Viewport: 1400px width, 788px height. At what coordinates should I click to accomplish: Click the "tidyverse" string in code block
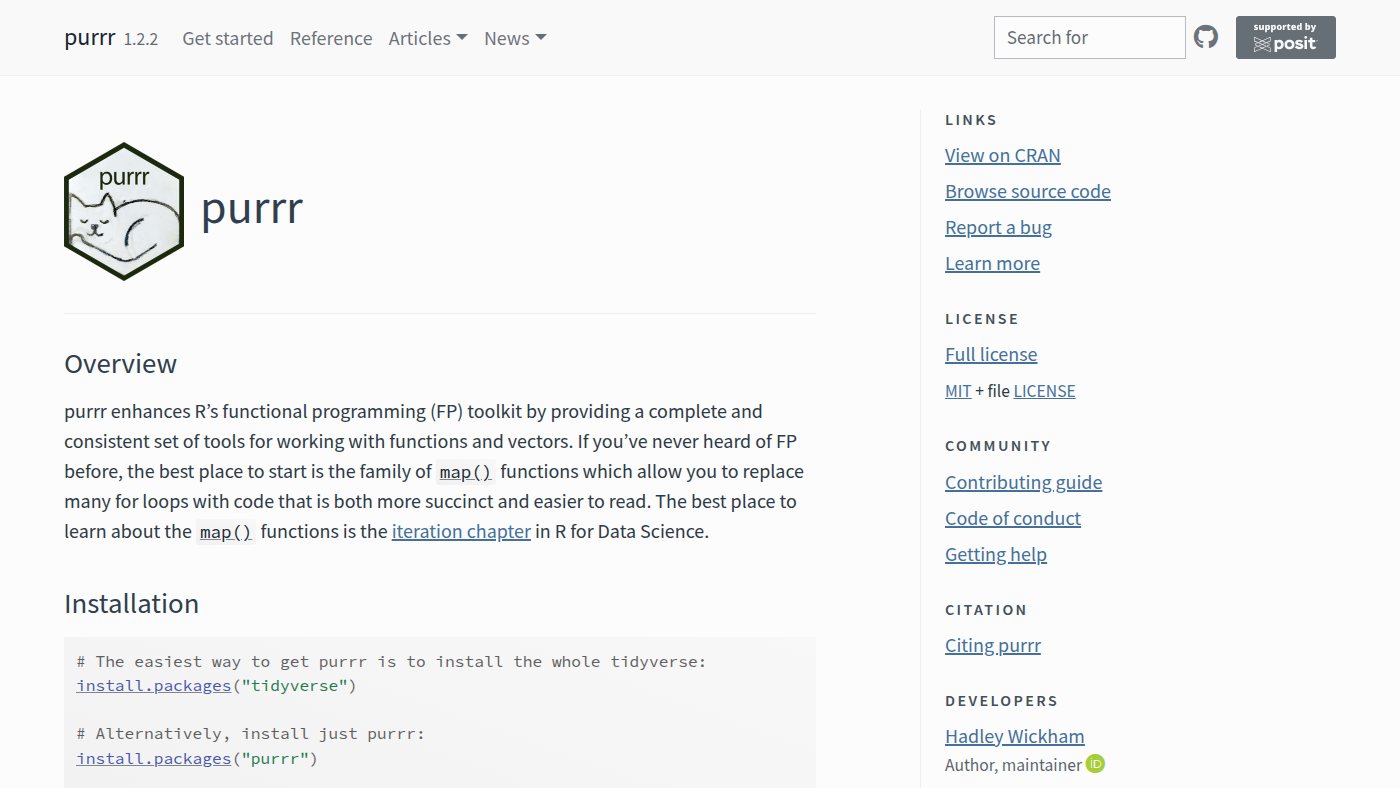(294, 686)
